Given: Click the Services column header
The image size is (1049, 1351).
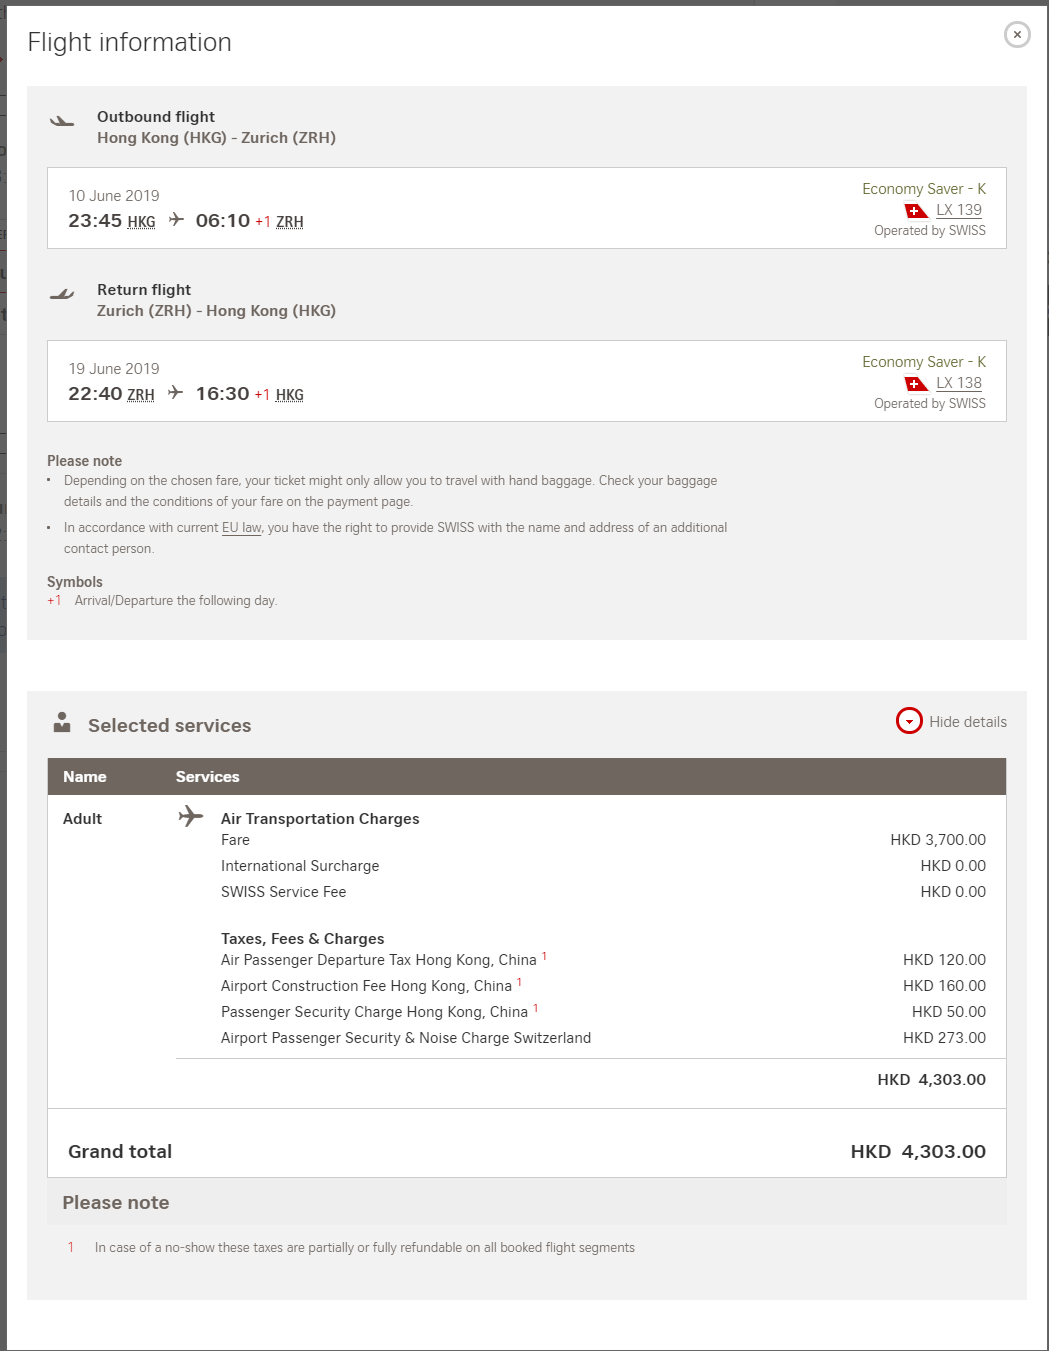Looking at the screenshot, I should pos(208,777).
